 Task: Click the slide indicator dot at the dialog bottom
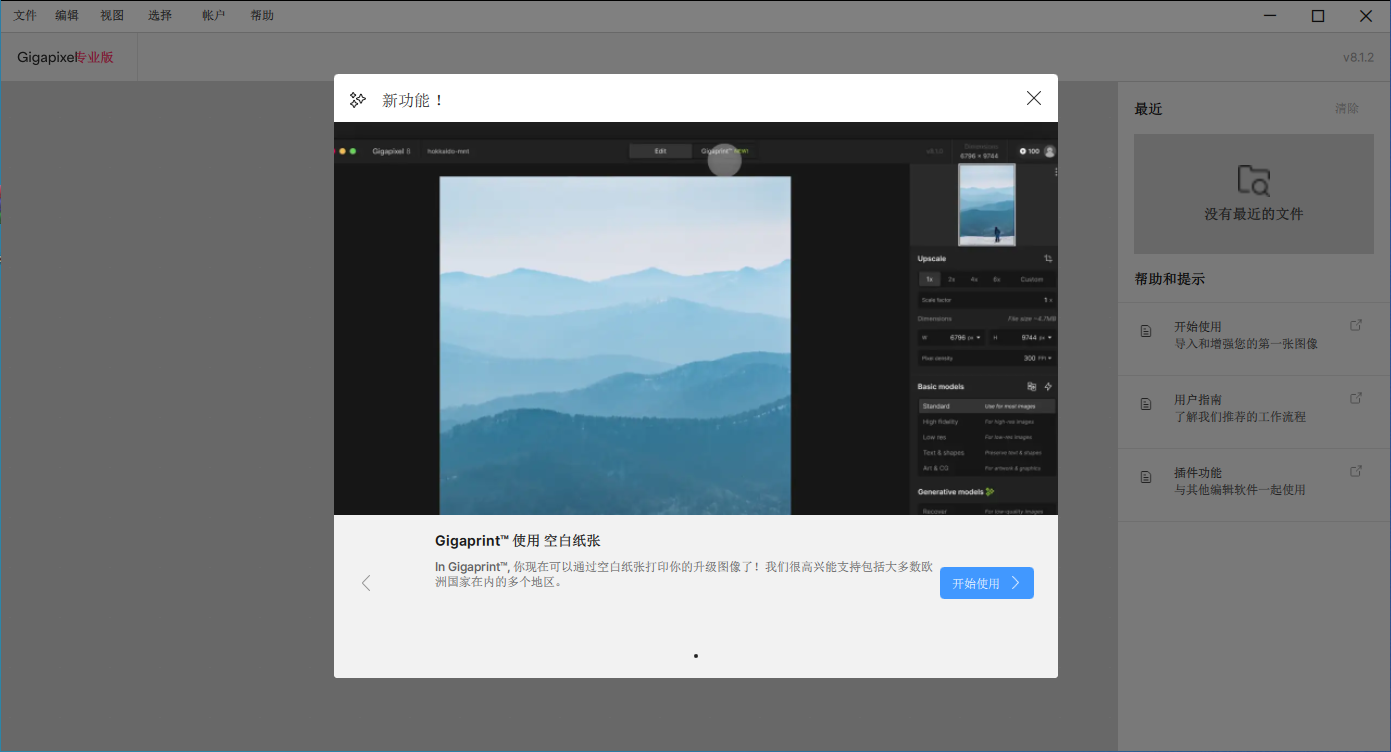(696, 656)
